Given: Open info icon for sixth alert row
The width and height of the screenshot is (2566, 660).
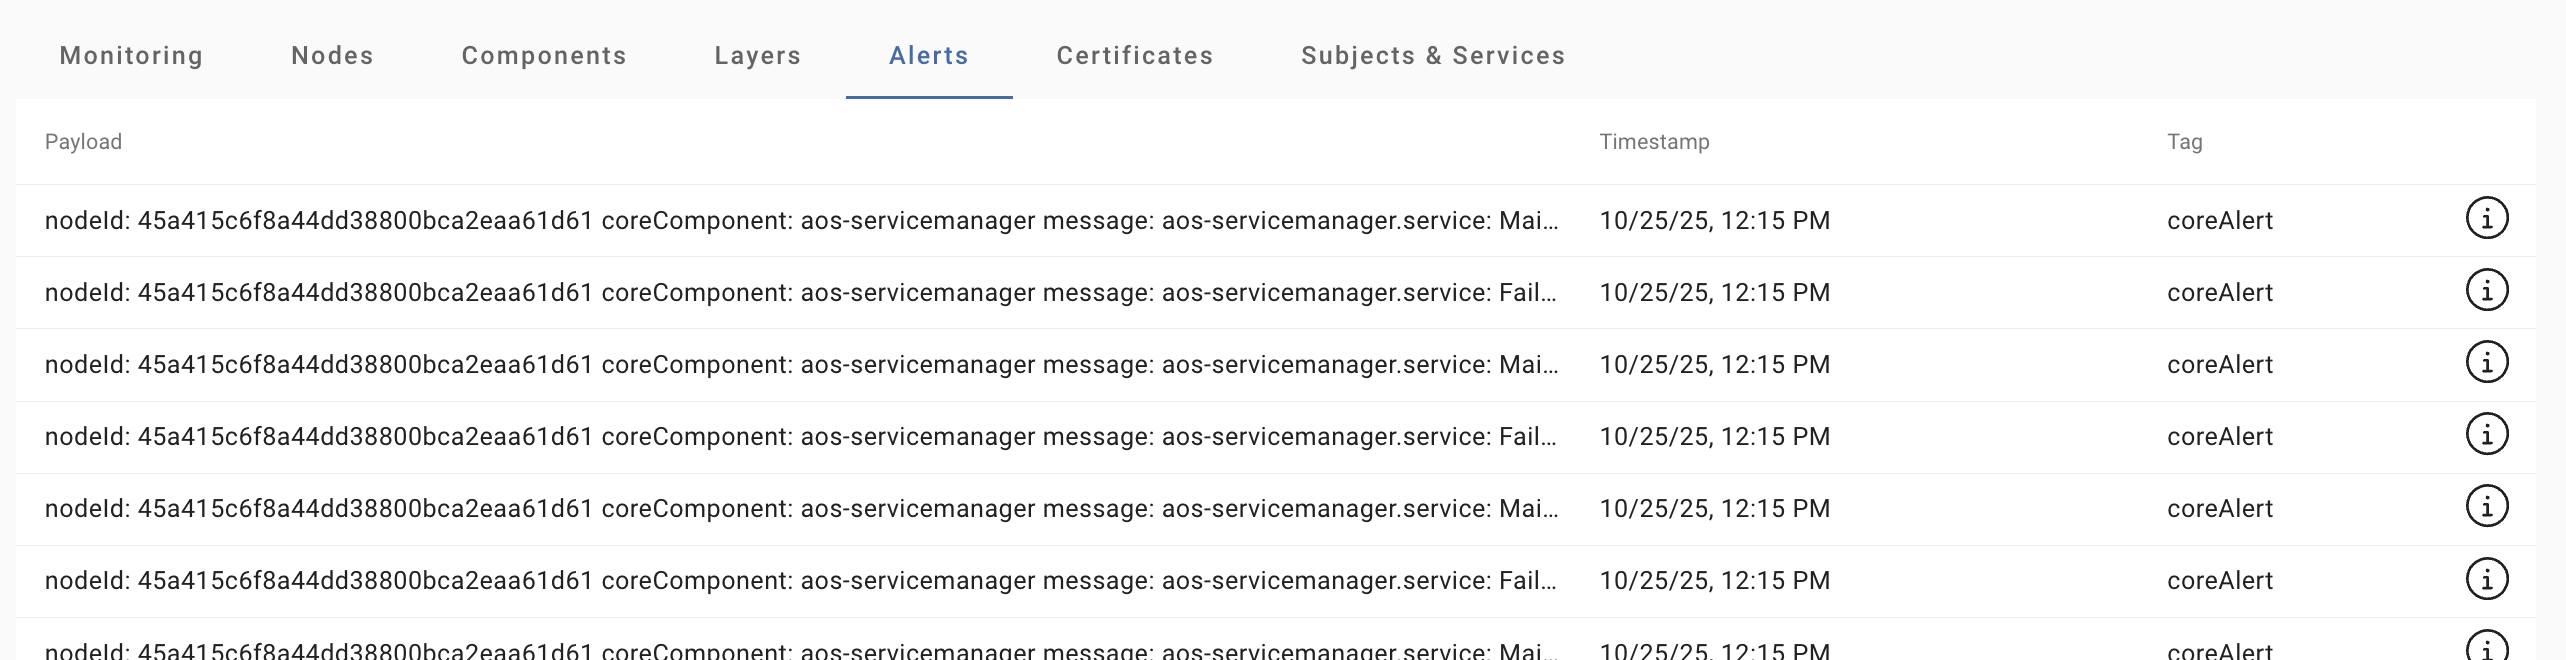Looking at the screenshot, I should tap(2486, 578).
